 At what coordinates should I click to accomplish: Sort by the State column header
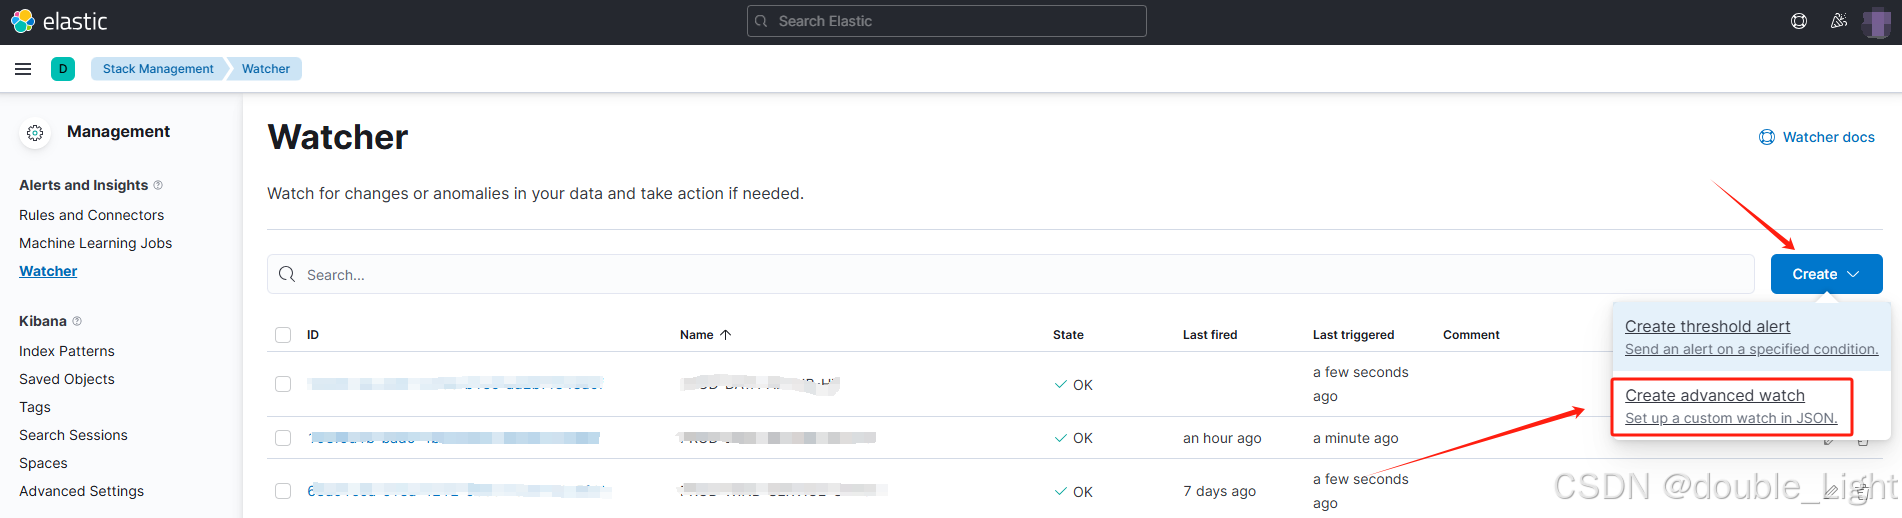(x=1068, y=335)
